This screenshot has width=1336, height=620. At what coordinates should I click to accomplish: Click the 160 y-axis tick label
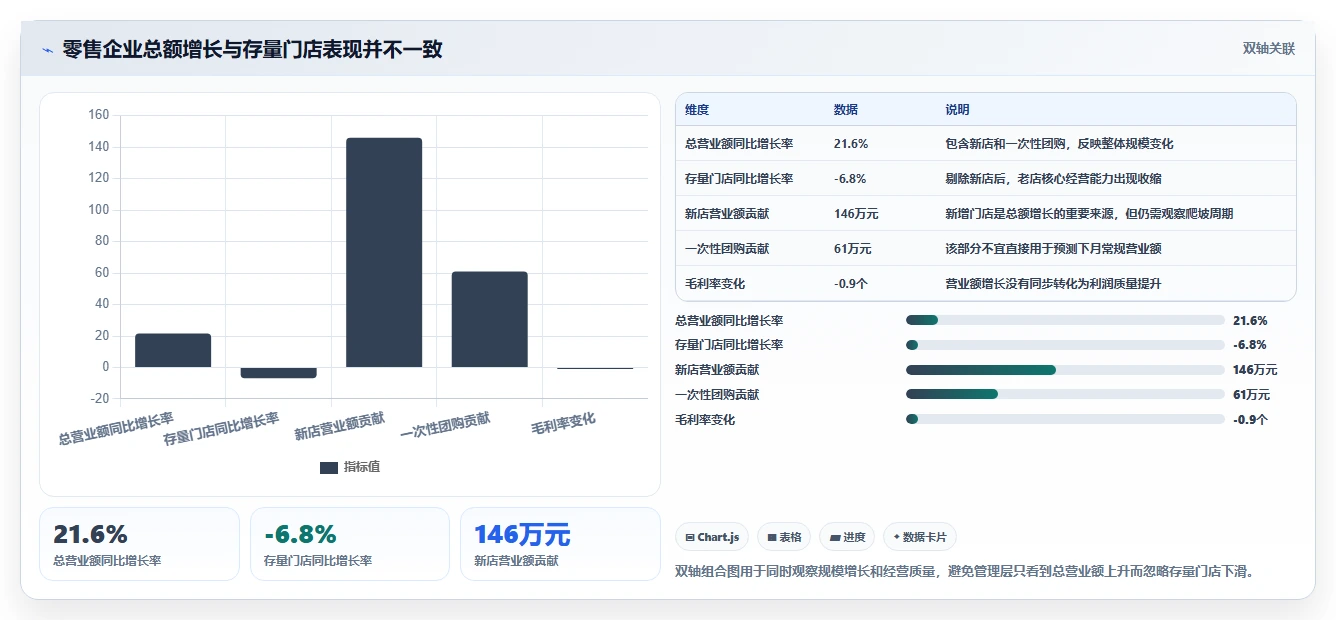[x=98, y=115]
